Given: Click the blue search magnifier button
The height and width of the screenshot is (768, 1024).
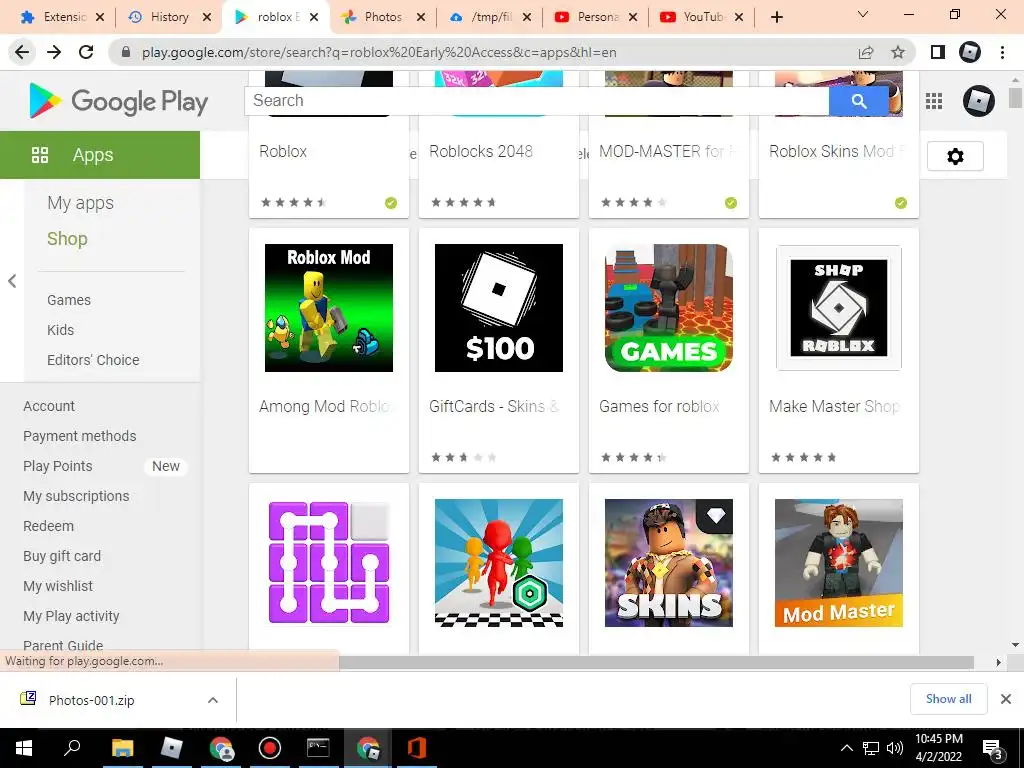Looking at the screenshot, I should click(x=858, y=101).
